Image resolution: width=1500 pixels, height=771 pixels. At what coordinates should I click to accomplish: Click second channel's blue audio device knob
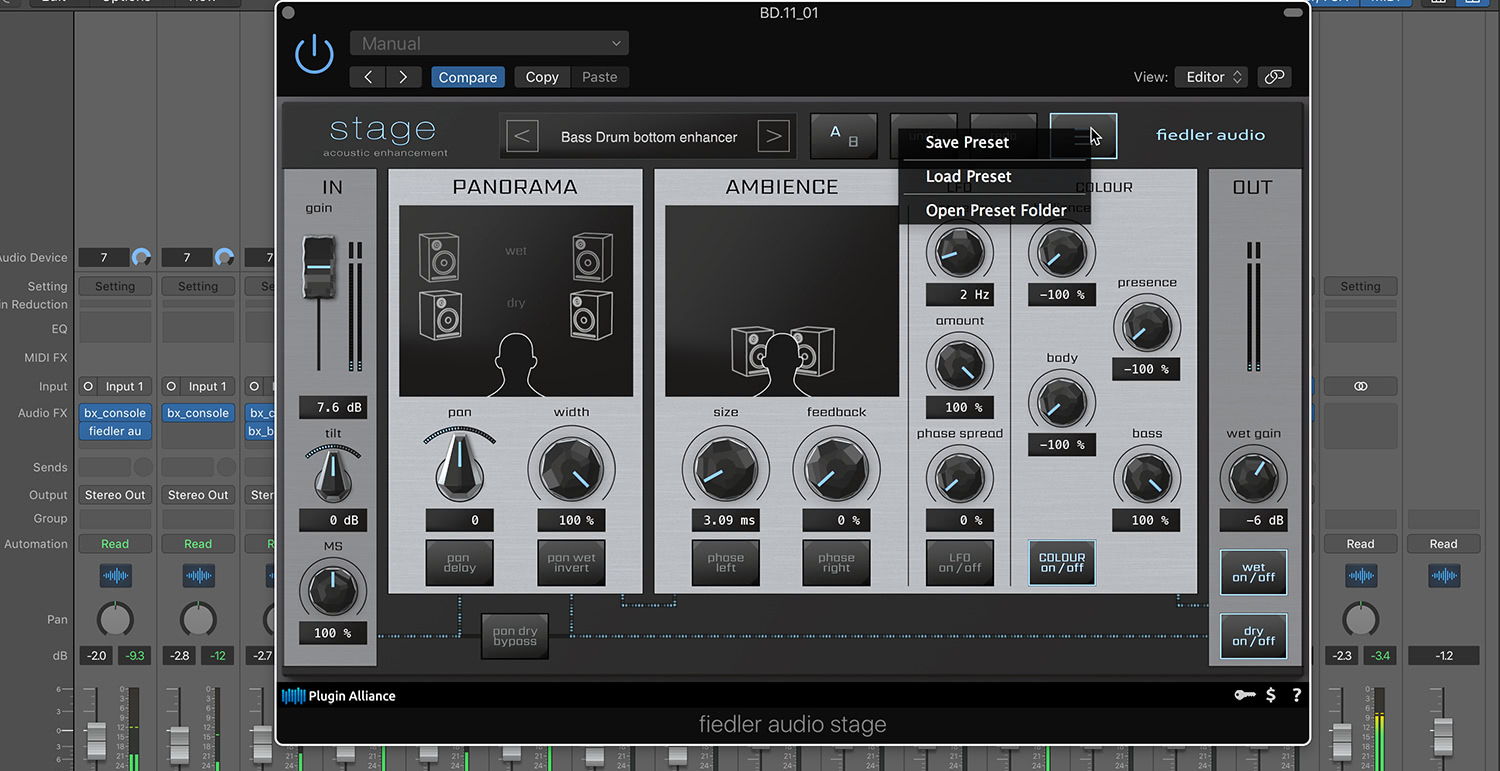point(224,258)
